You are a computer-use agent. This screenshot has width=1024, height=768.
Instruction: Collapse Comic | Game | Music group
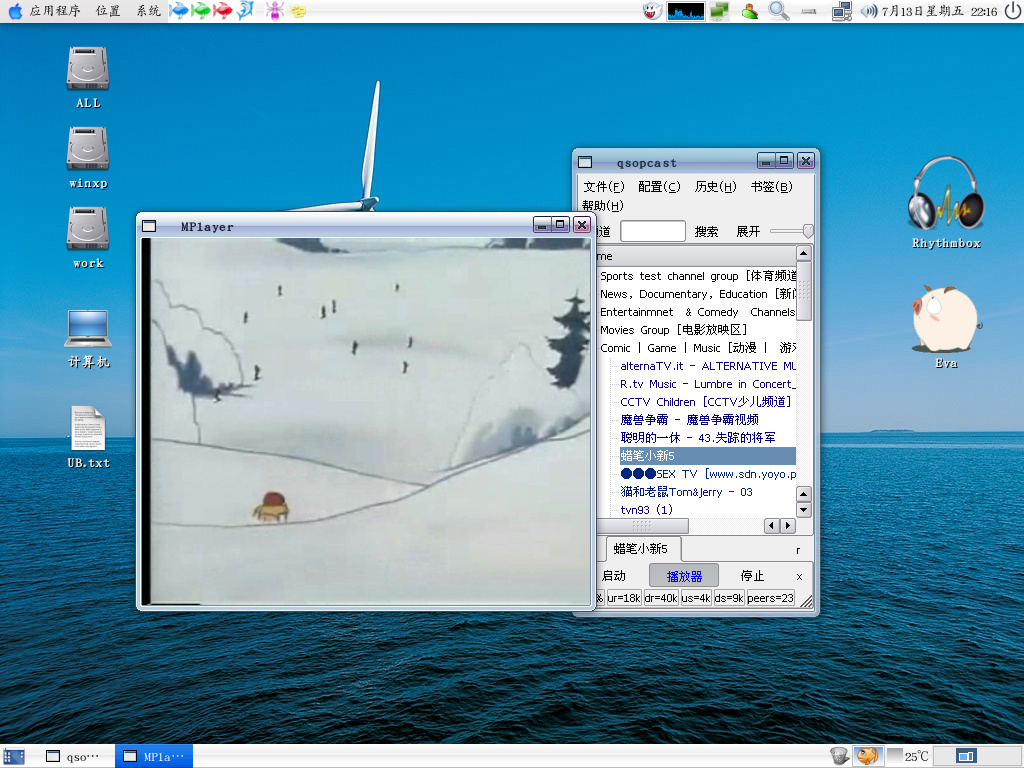click(696, 348)
